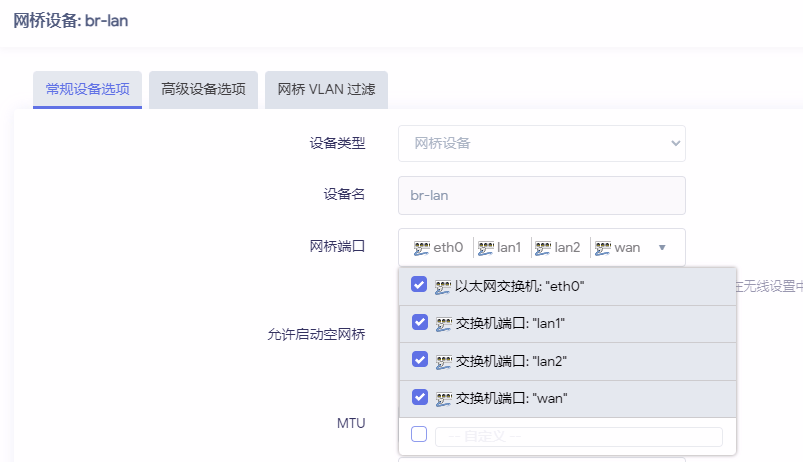This screenshot has width=803, height=462.
Task: Click the eth0 port icon in selected ports
Action: 422,248
